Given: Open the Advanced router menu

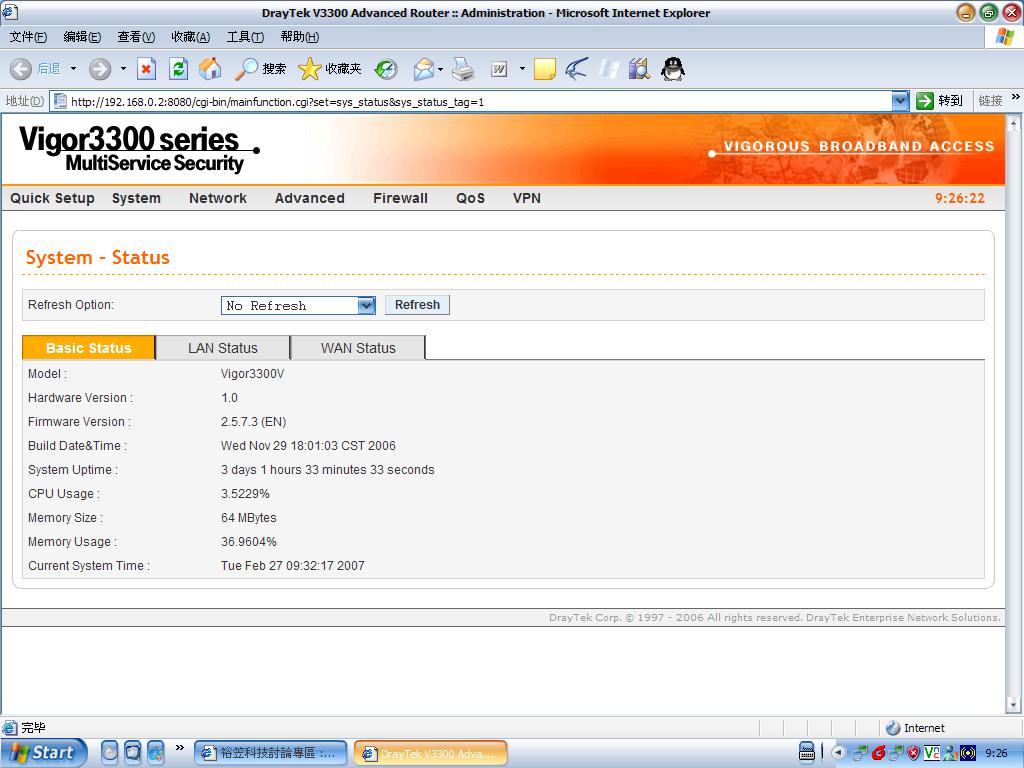Looking at the screenshot, I should [x=310, y=198].
